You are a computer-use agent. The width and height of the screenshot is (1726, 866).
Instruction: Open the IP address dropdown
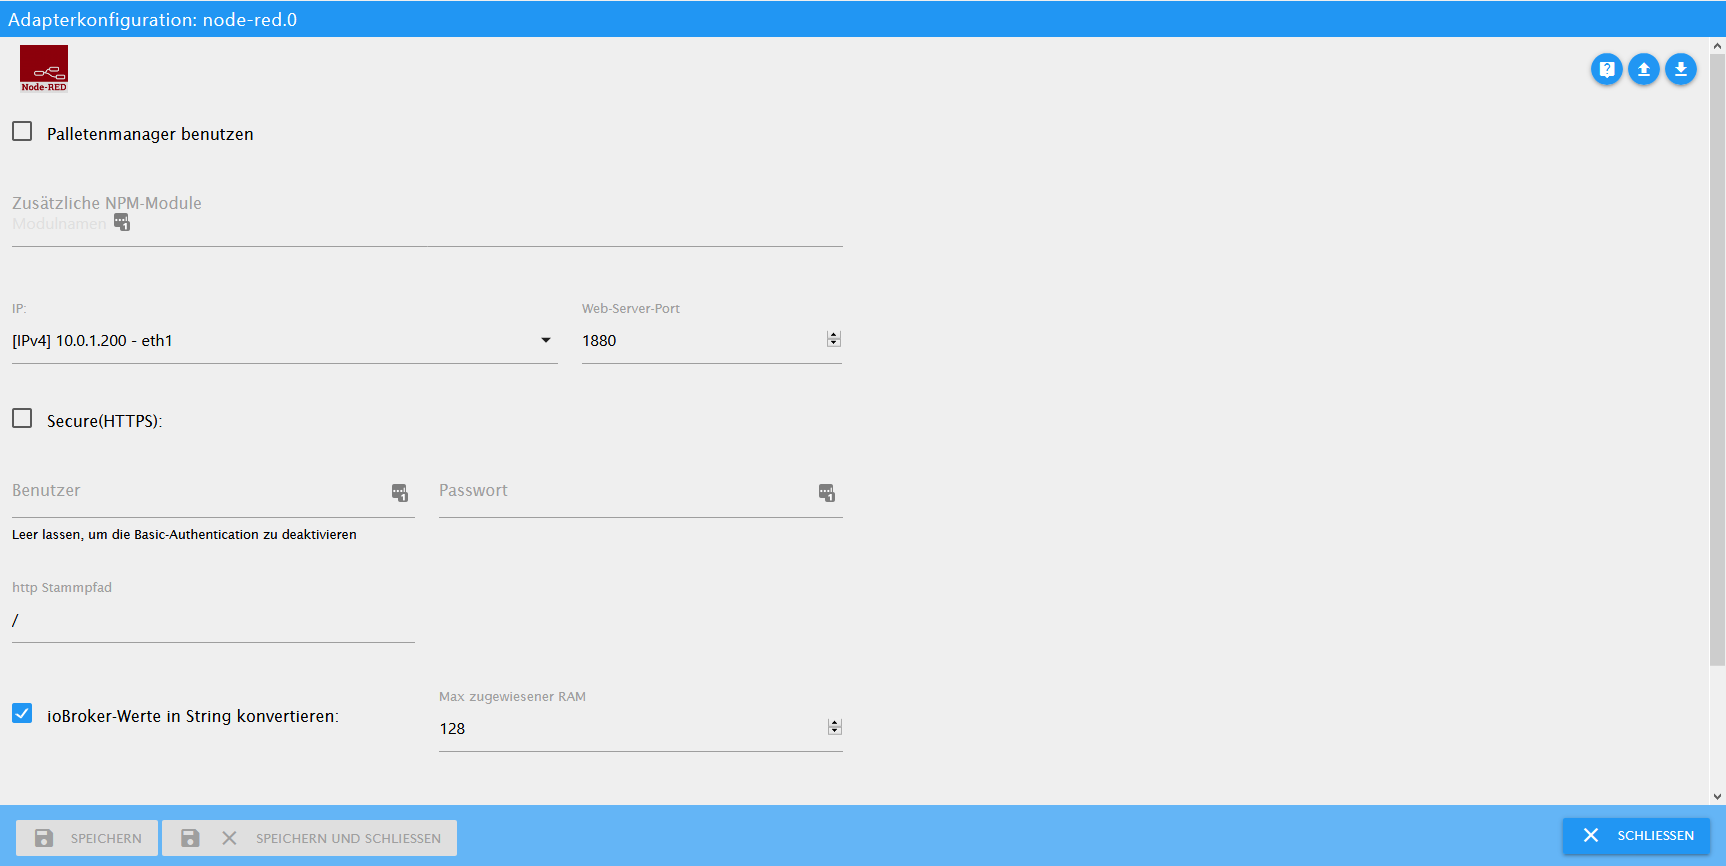285,340
